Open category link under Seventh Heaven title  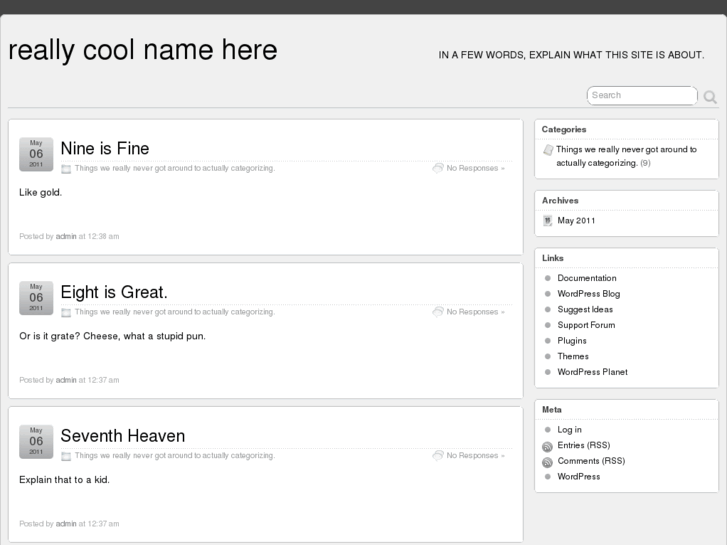point(174,456)
